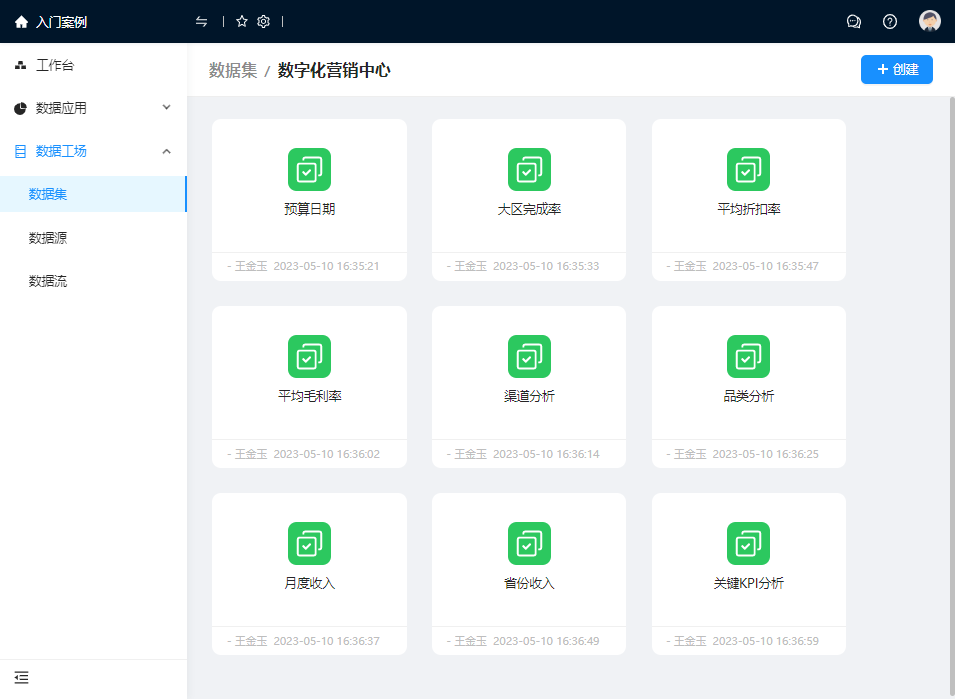Open the user avatar profile
Screen dimensions: 955x699
point(930,22)
